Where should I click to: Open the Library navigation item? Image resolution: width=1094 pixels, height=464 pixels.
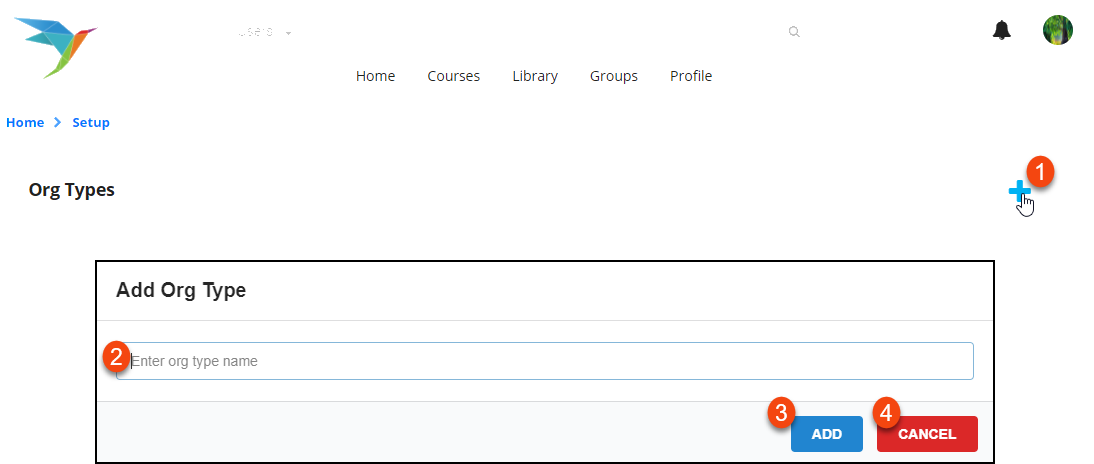tap(535, 76)
